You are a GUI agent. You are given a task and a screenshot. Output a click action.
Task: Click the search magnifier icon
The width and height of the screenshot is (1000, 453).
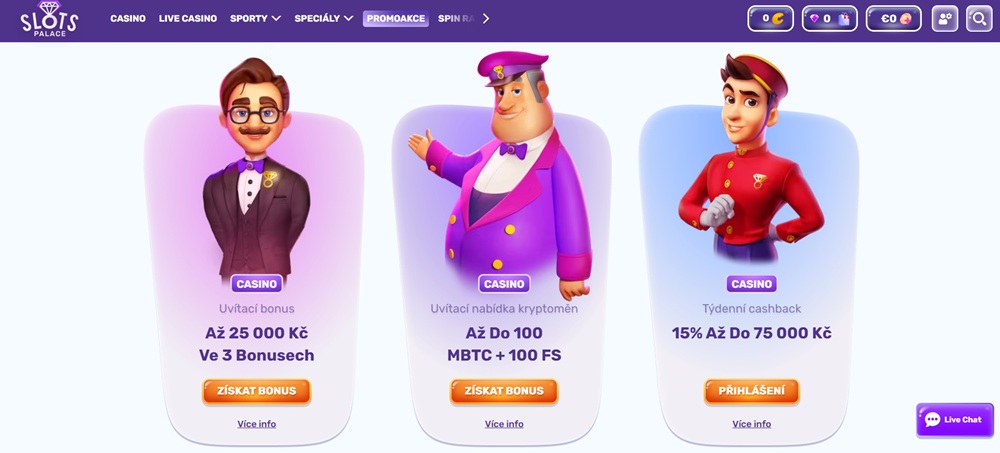point(979,19)
